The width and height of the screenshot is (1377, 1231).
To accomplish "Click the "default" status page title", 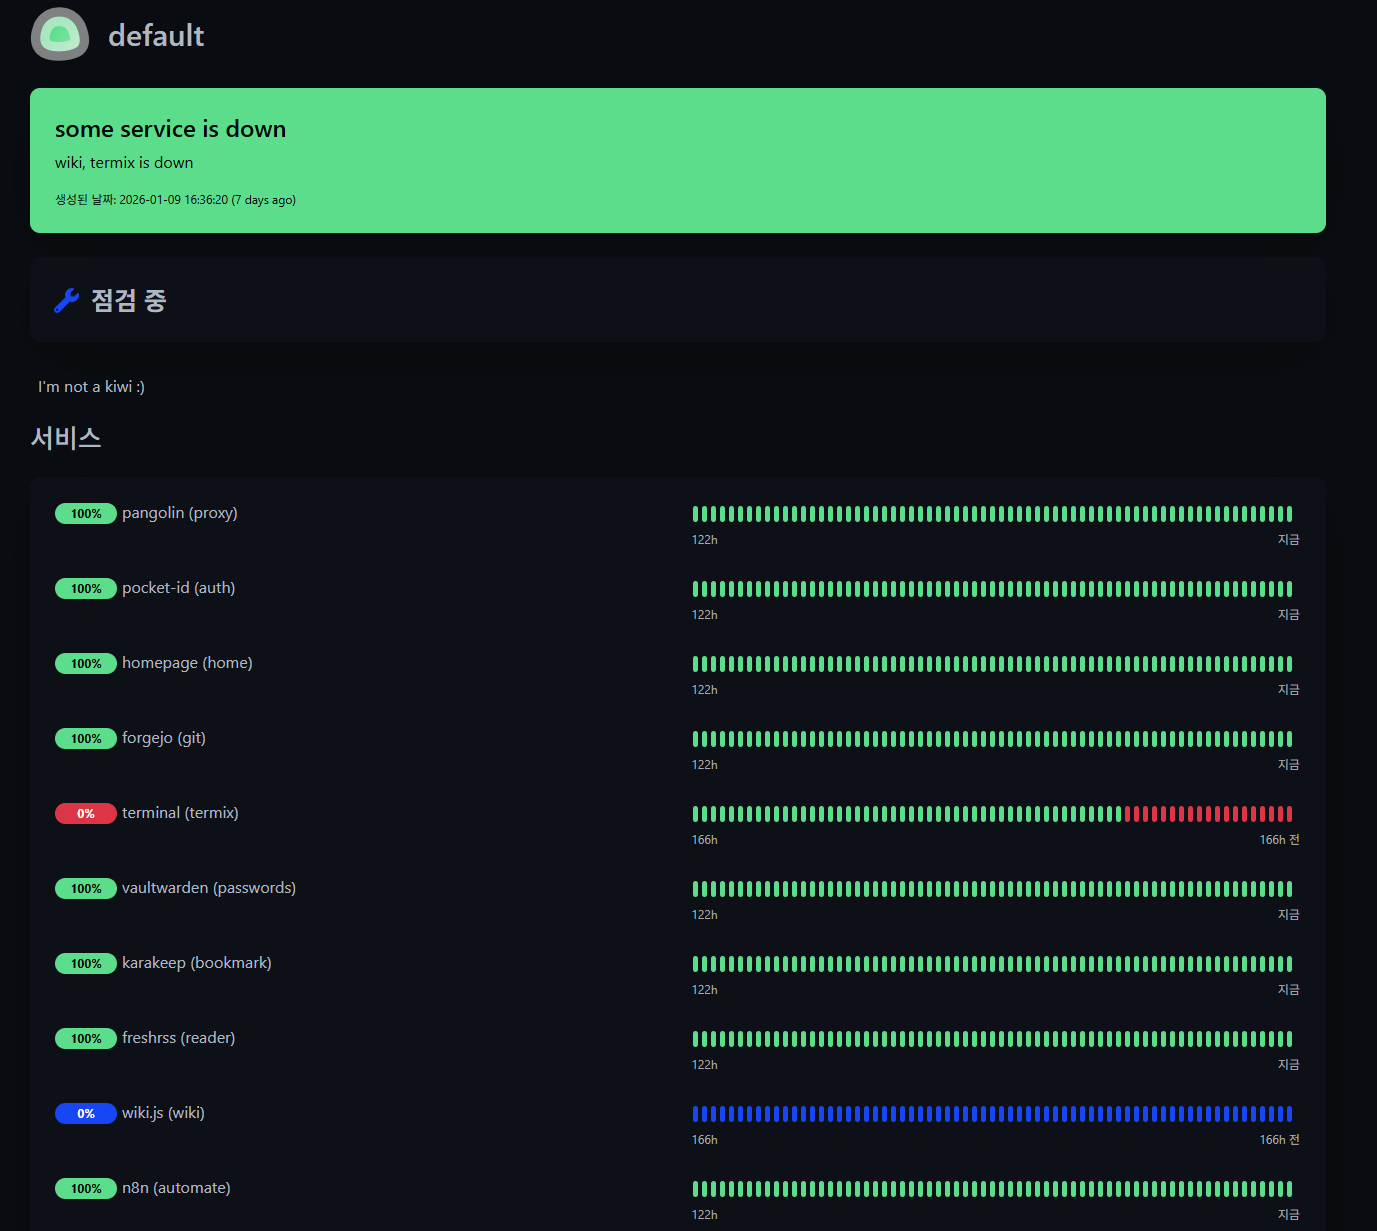I will click(x=156, y=36).
